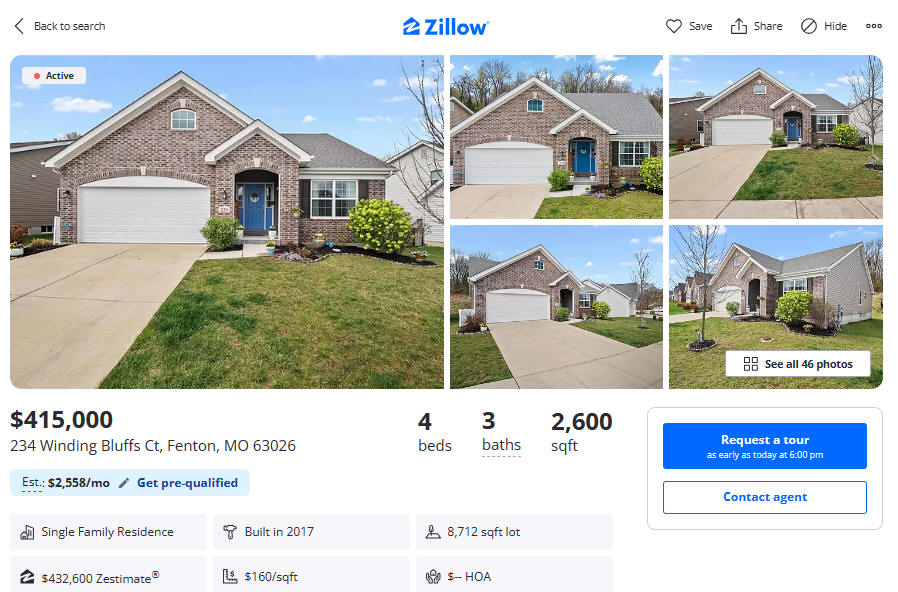Image resolution: width=898 pixels, height=592 pixels.
Task: Click Back to search link
Action: (69, 26)
